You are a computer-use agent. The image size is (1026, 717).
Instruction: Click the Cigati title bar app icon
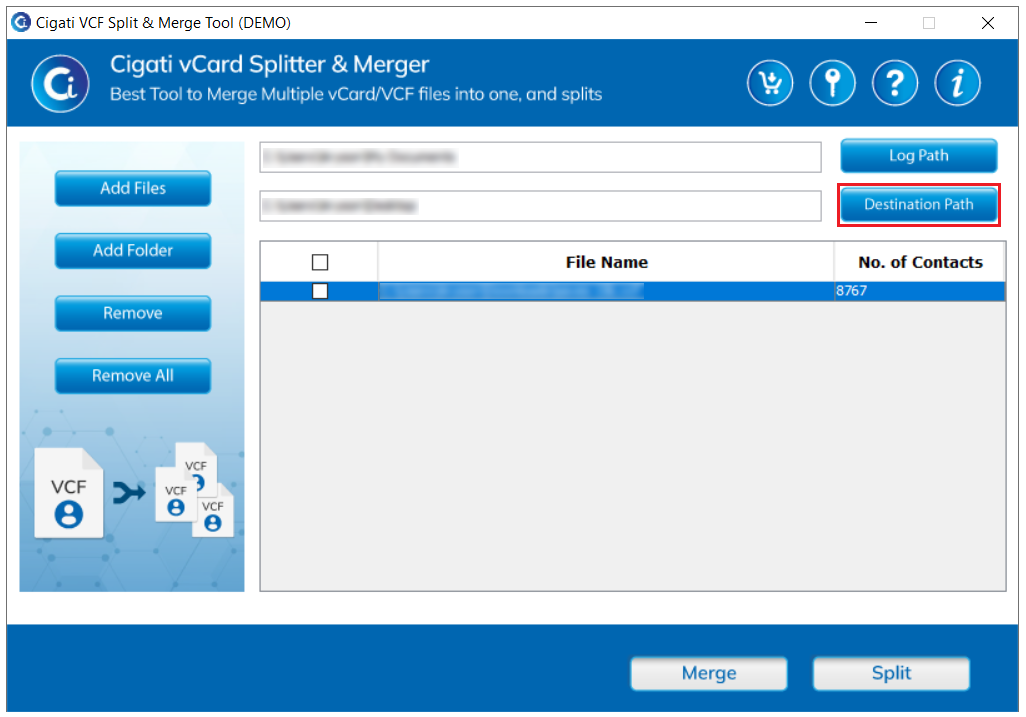coord(21,22)
